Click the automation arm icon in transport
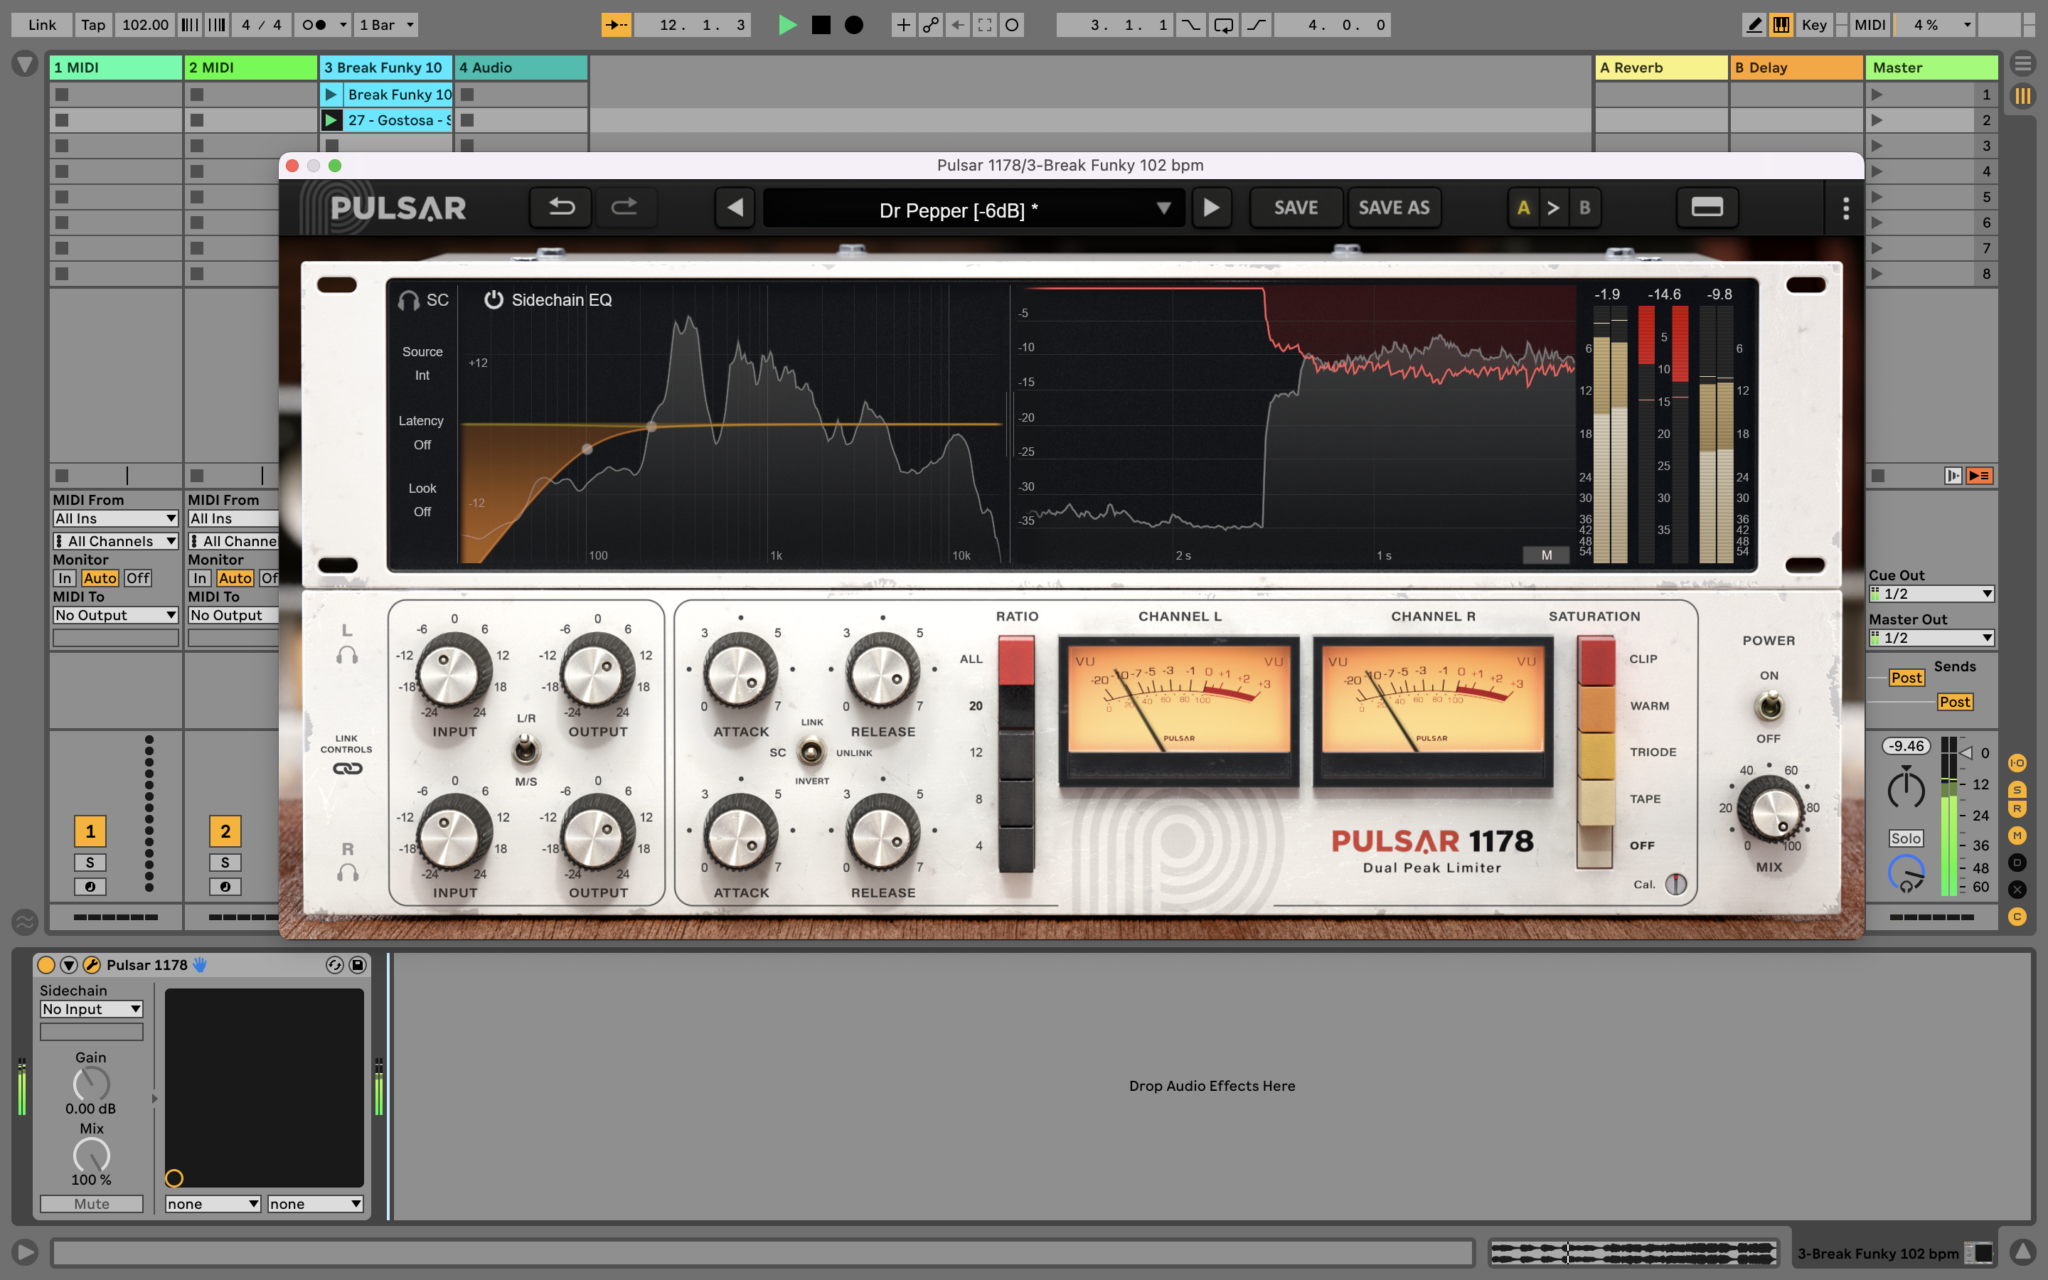 coord(931,25)
